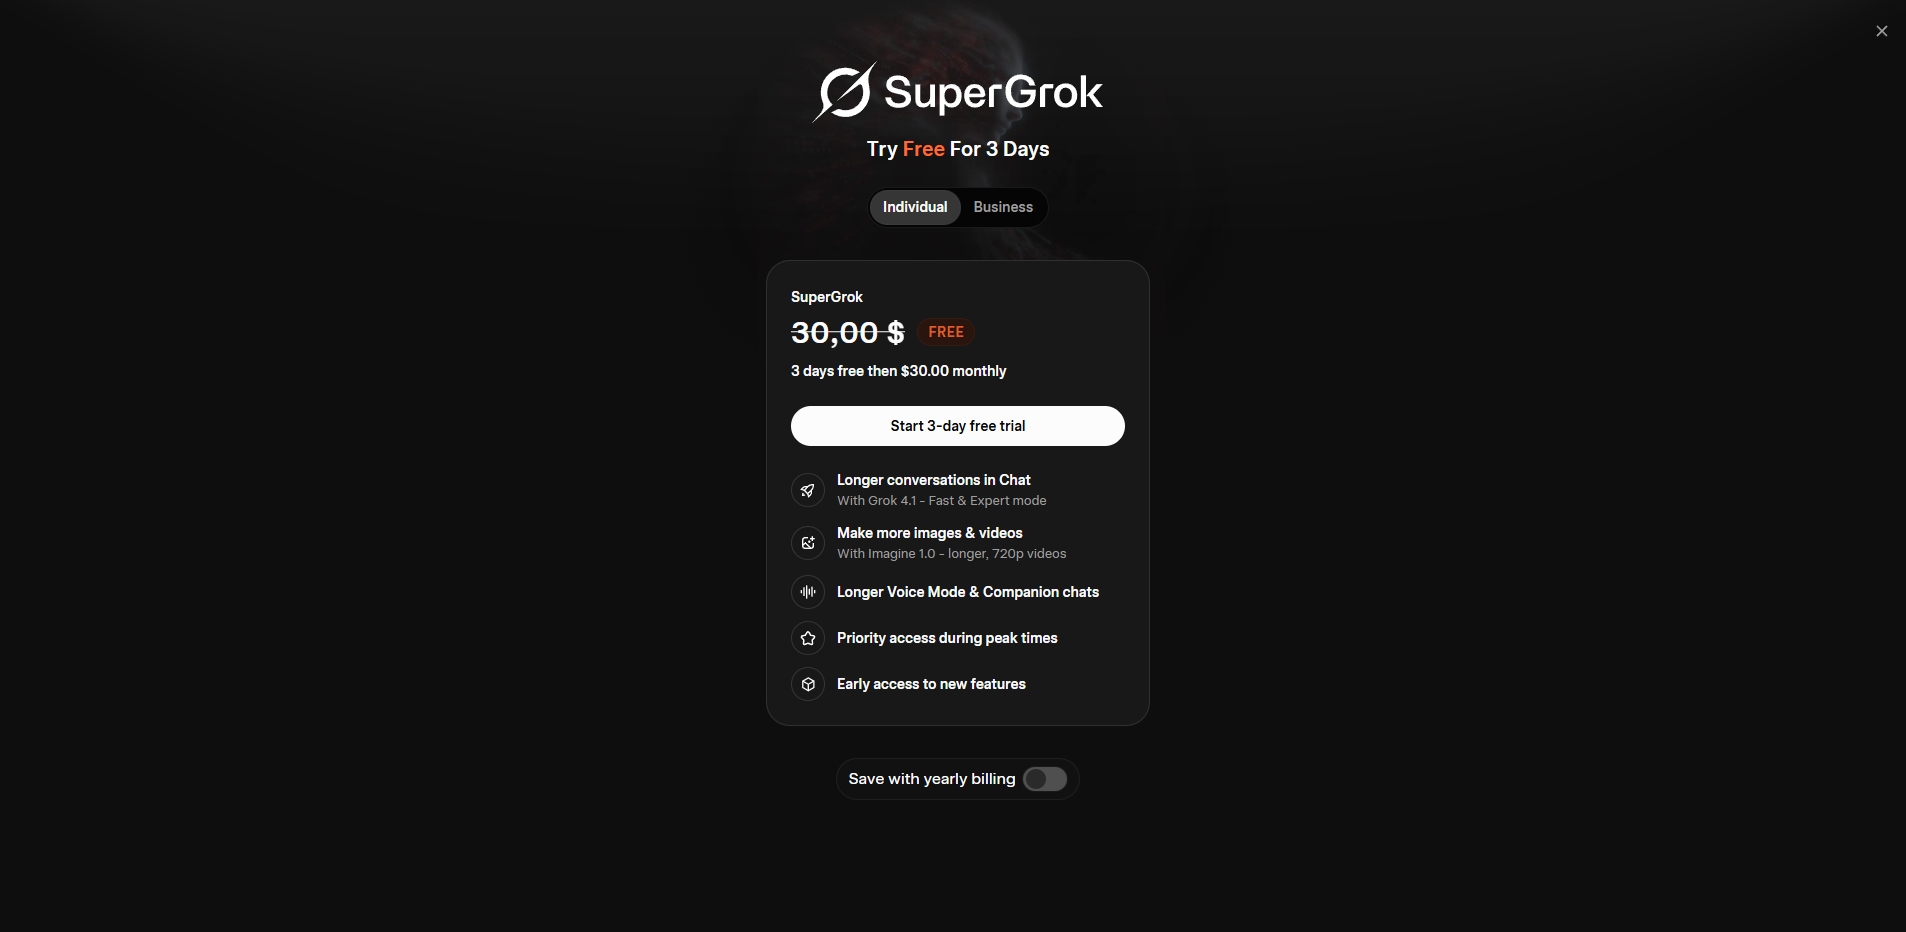Click the star icon for priority access

(x=808, y=638)
